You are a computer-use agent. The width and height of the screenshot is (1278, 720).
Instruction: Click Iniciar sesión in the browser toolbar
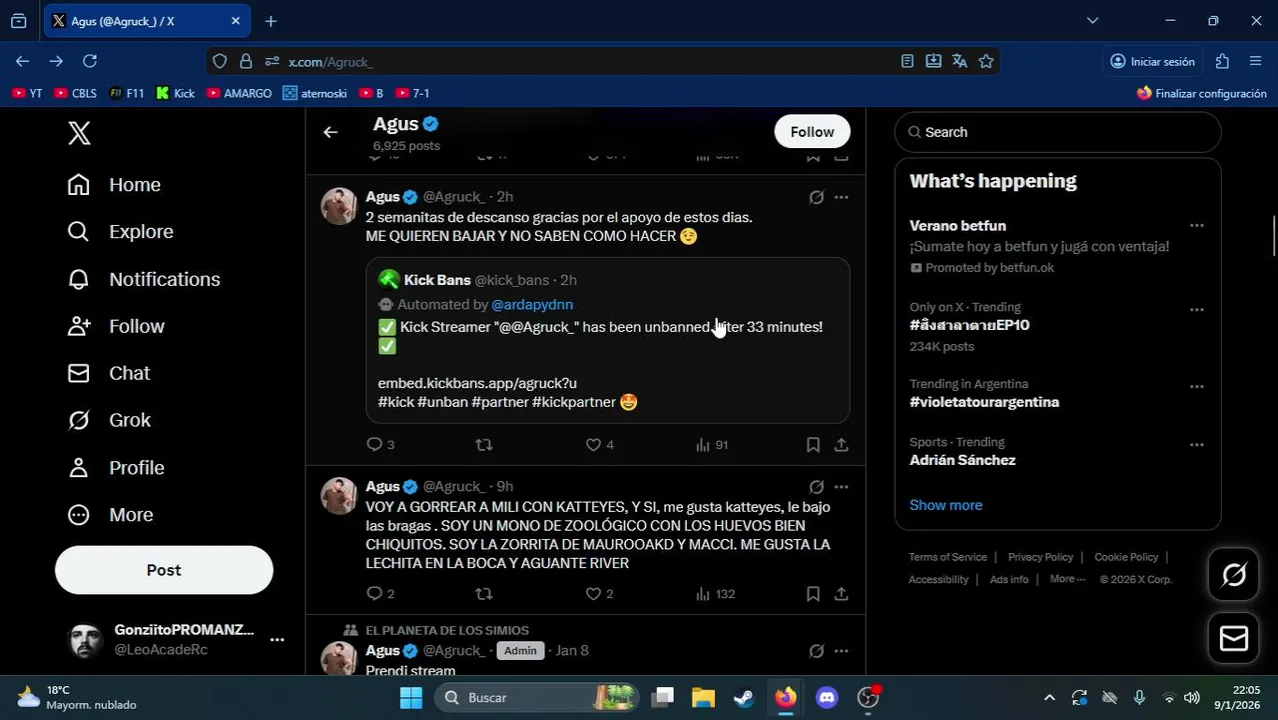pyautogui.click(x=1152, y=61)
